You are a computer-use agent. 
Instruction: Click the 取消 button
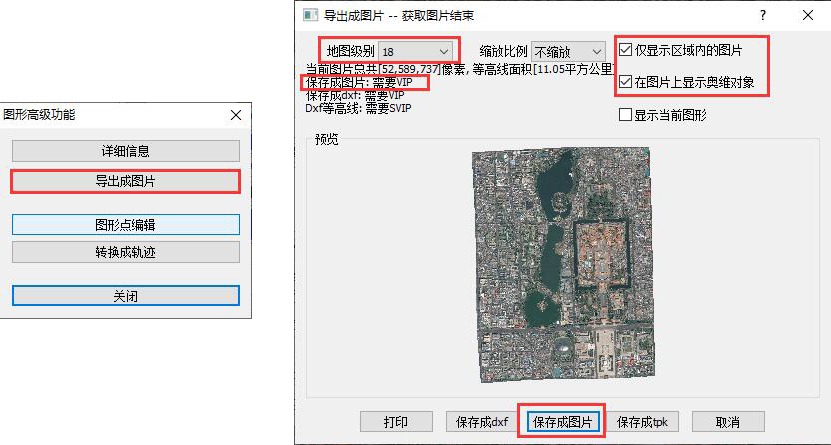click(x=728, y=422)
